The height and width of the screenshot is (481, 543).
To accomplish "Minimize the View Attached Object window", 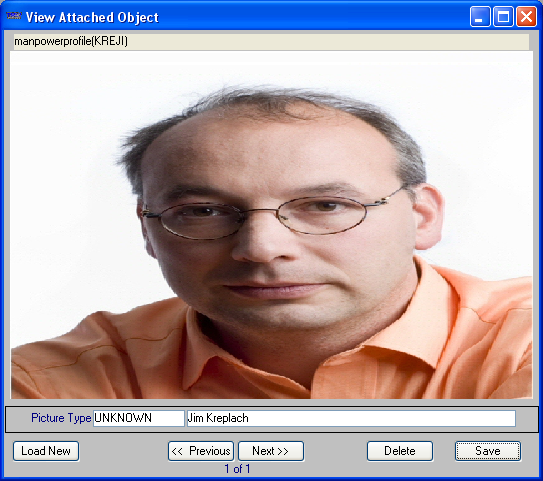I will [x=480, y=16].
